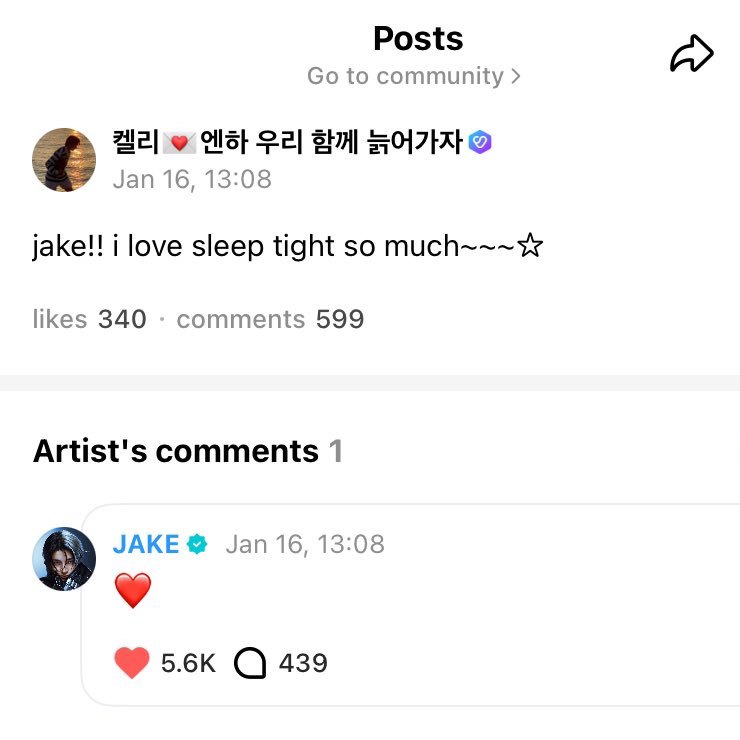Select the Korean username of the poster
This screenshot has width=740, height=740.
pyautogui.click(x=287, y=143)
